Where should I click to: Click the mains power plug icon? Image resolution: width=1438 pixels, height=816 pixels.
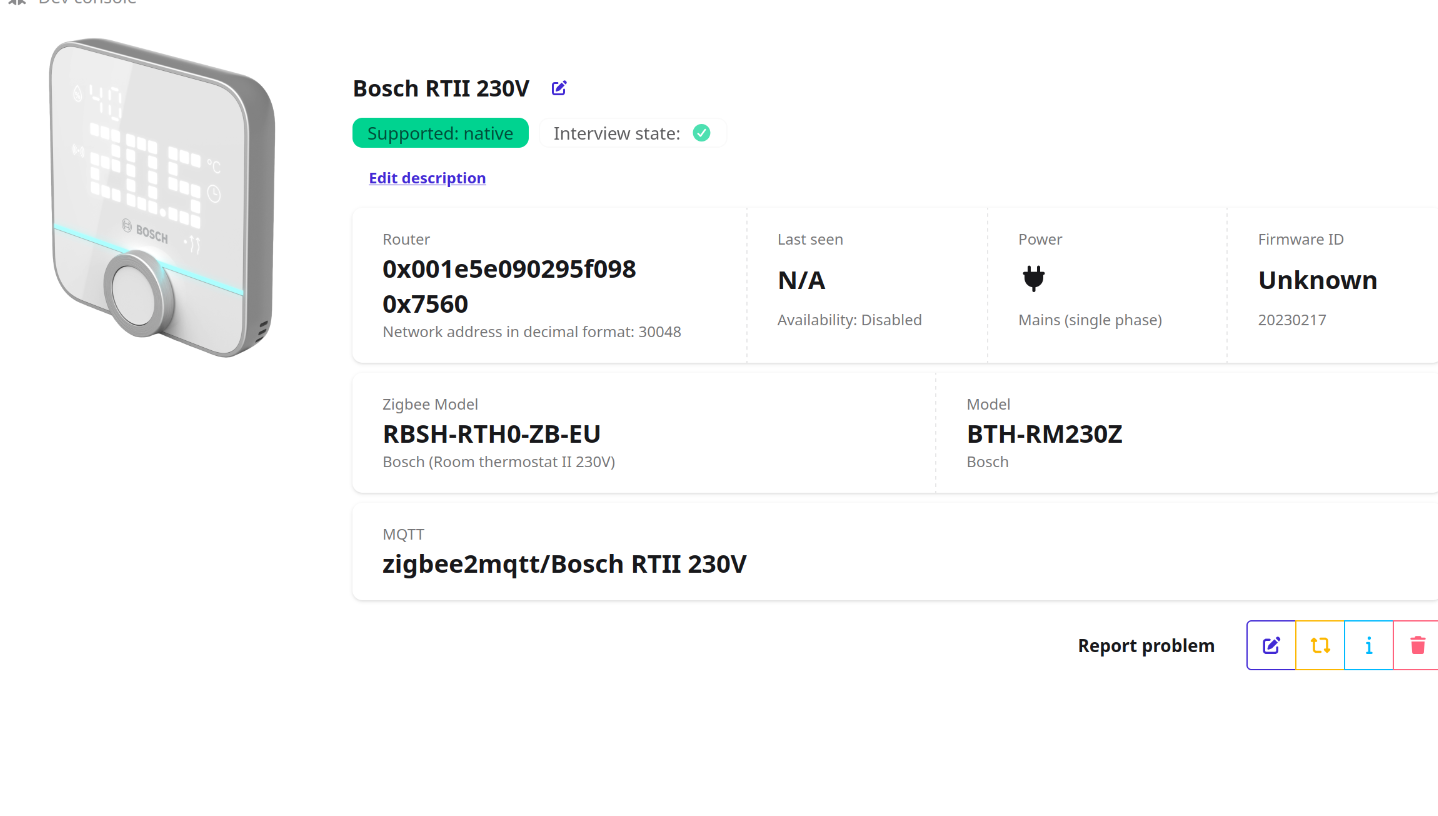tap(1033, 280)
